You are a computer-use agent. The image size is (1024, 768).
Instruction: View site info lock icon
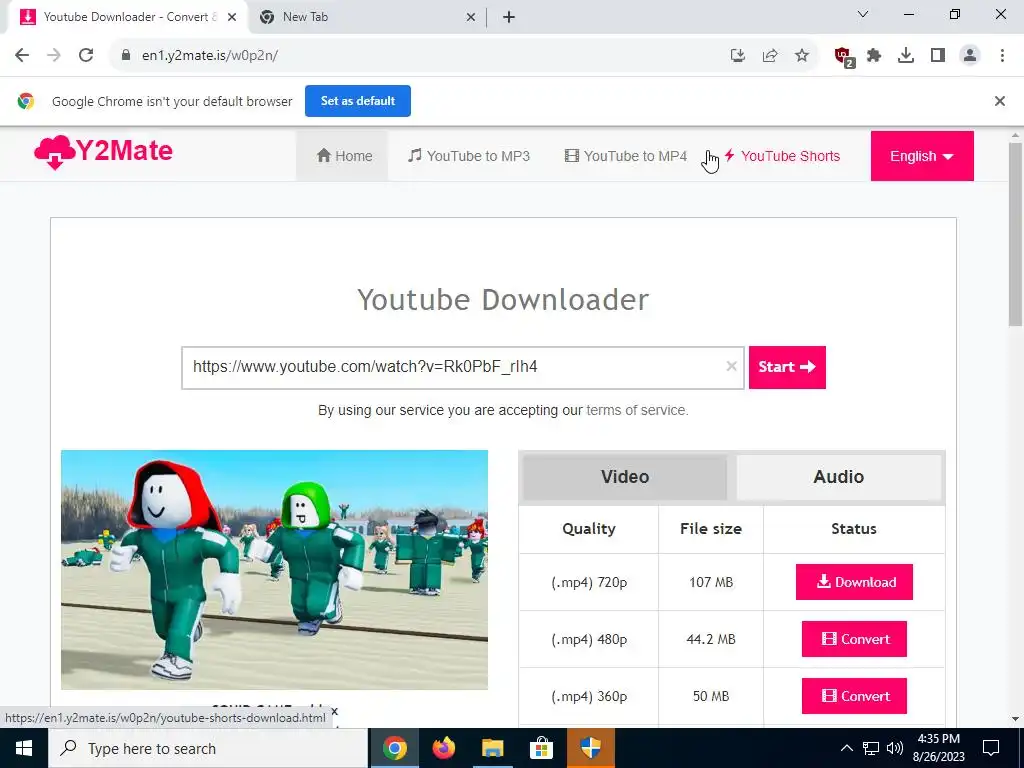pyautogui.click(x=126, y=56)
